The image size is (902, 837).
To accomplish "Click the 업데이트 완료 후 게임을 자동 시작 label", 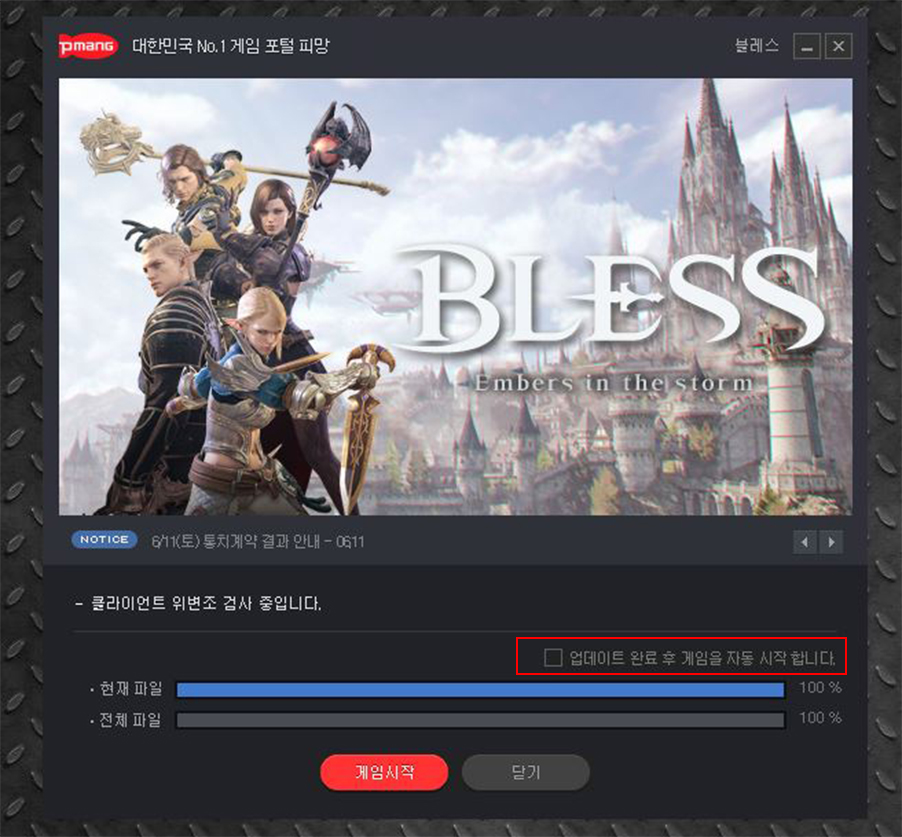I will pos(702,658).
